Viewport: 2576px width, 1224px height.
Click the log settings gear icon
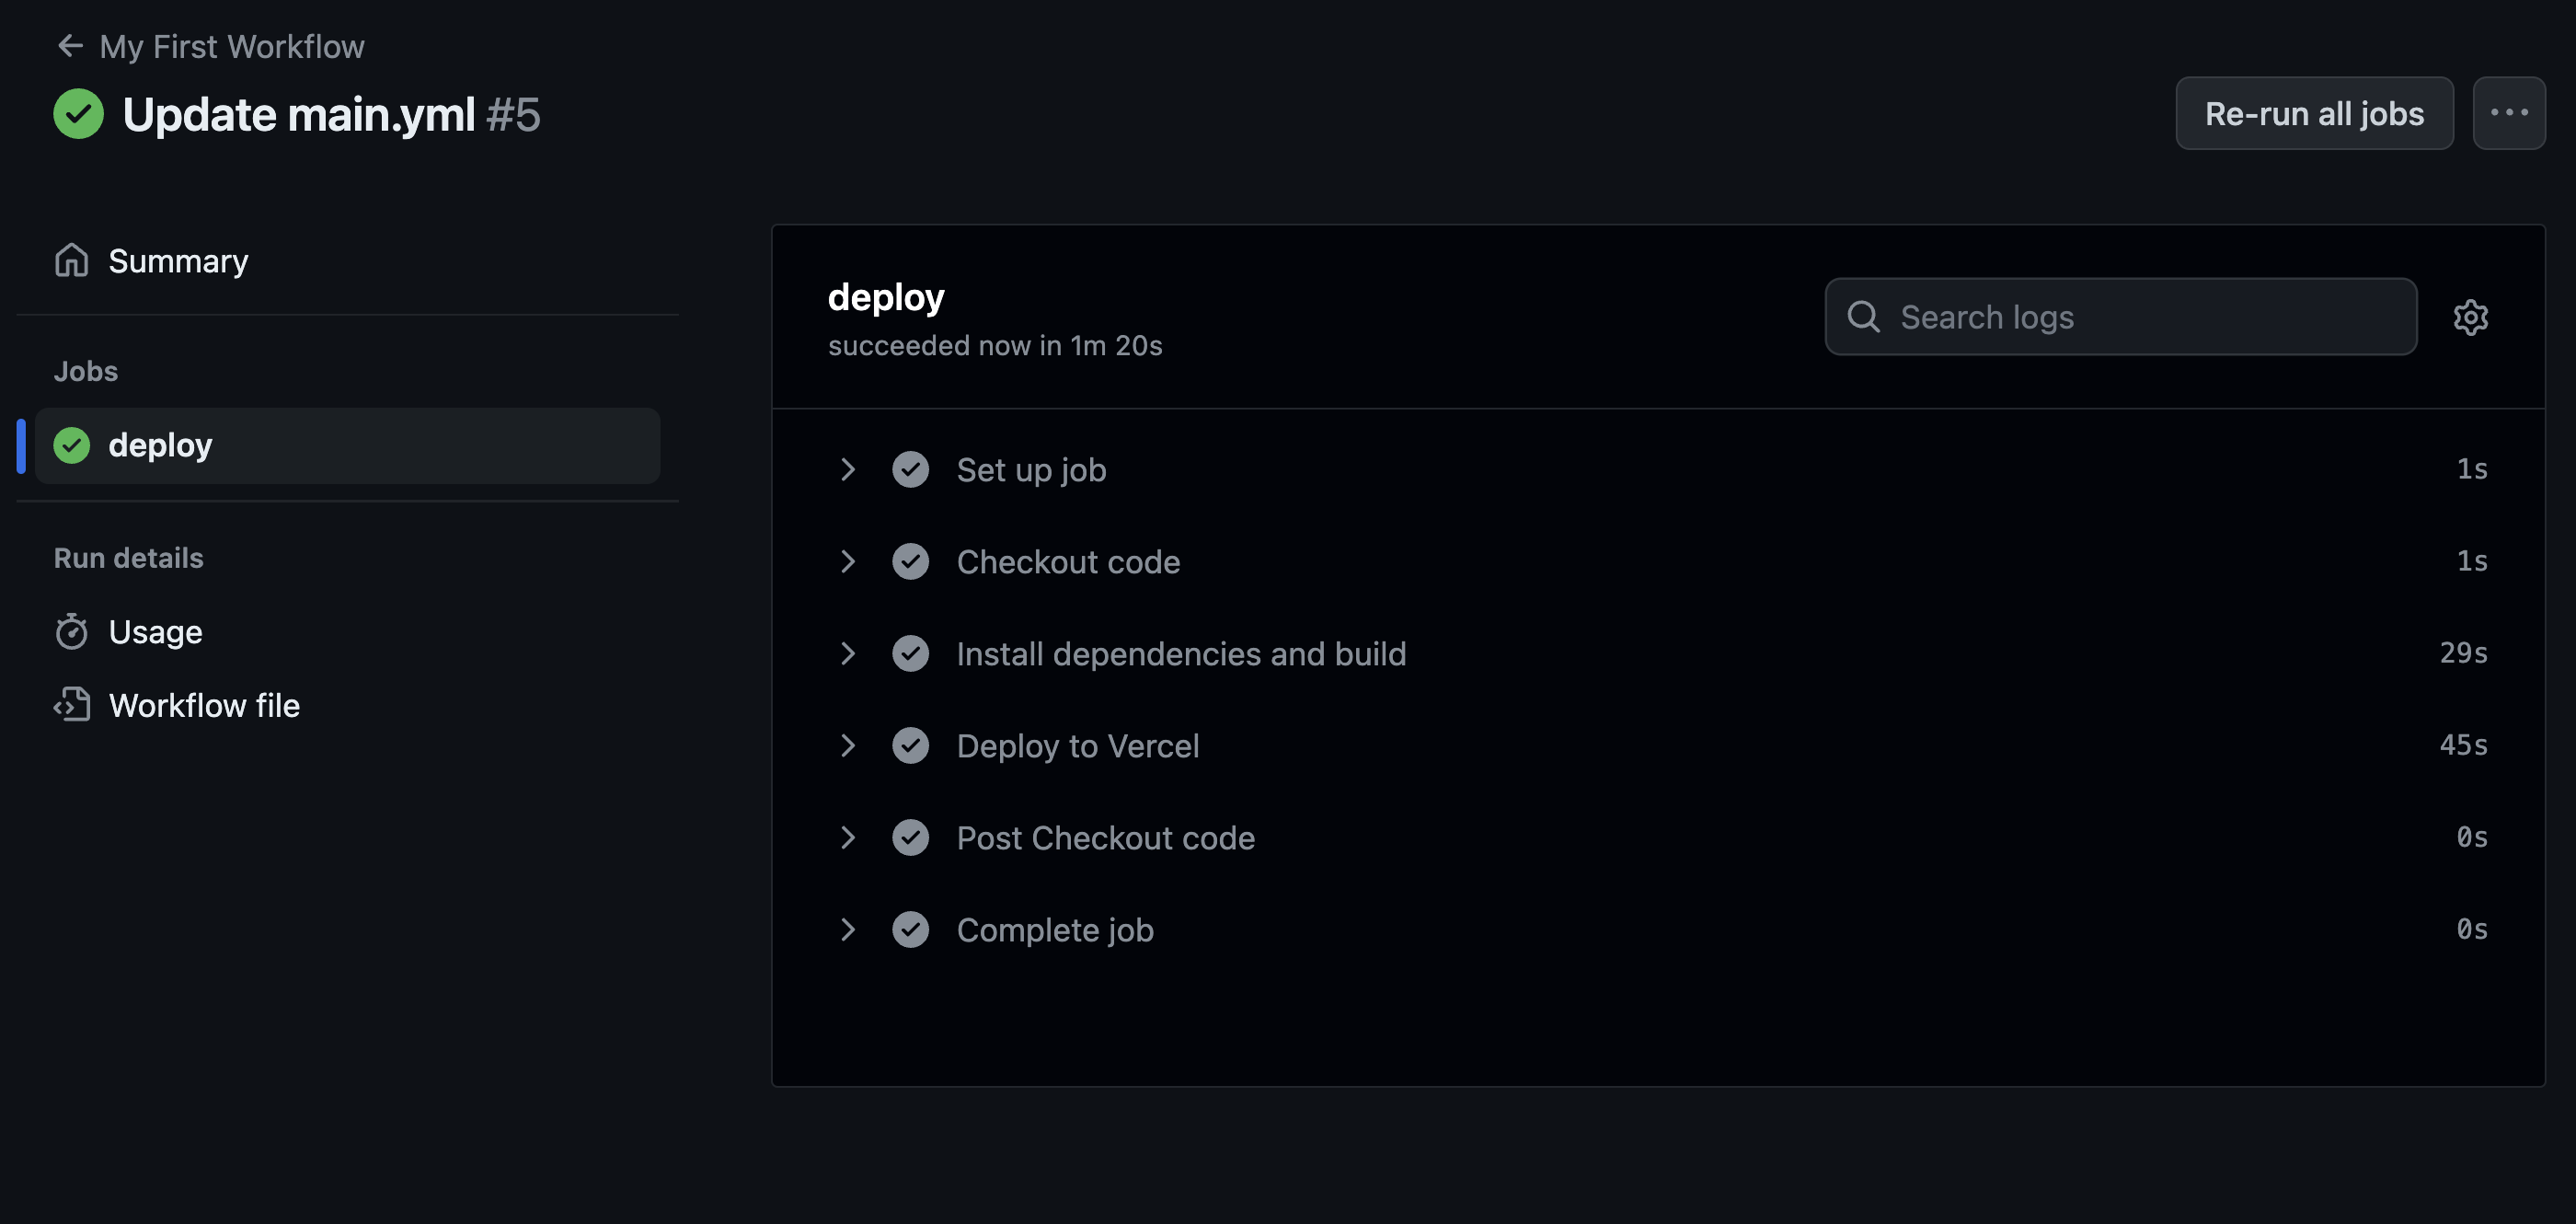pos(2470,317)
